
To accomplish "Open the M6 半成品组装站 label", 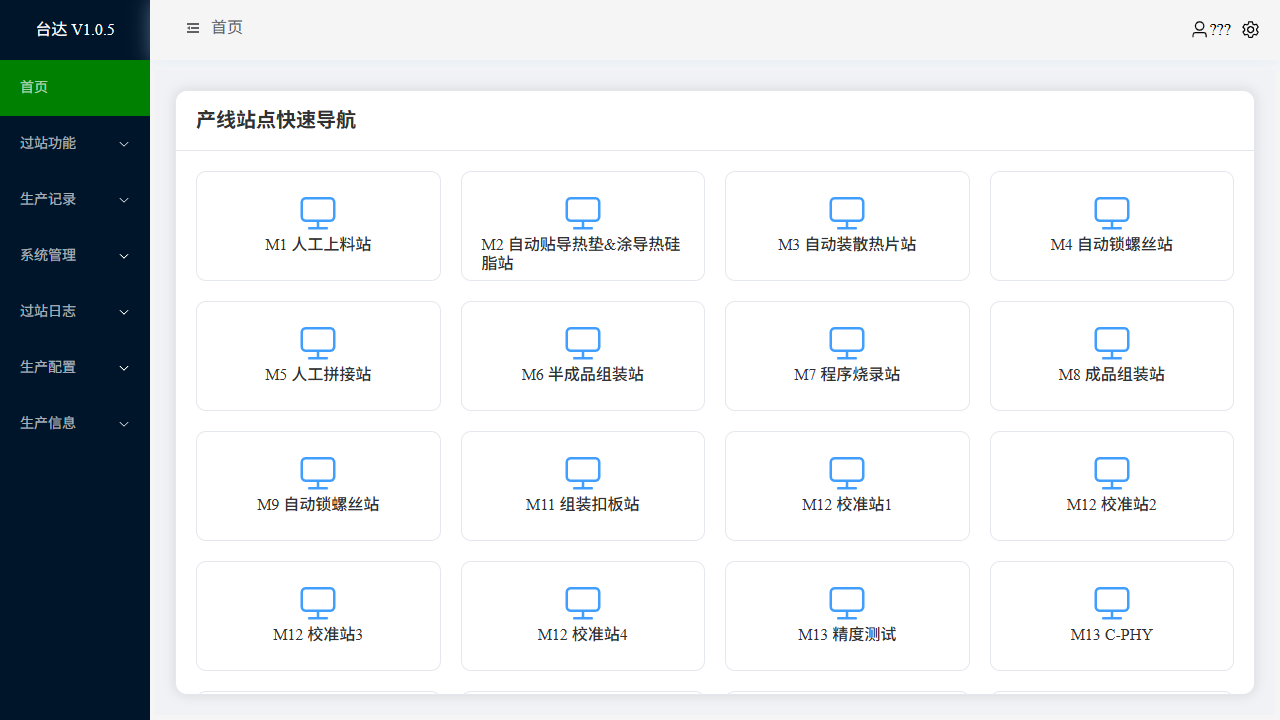I will click(583, 374).
